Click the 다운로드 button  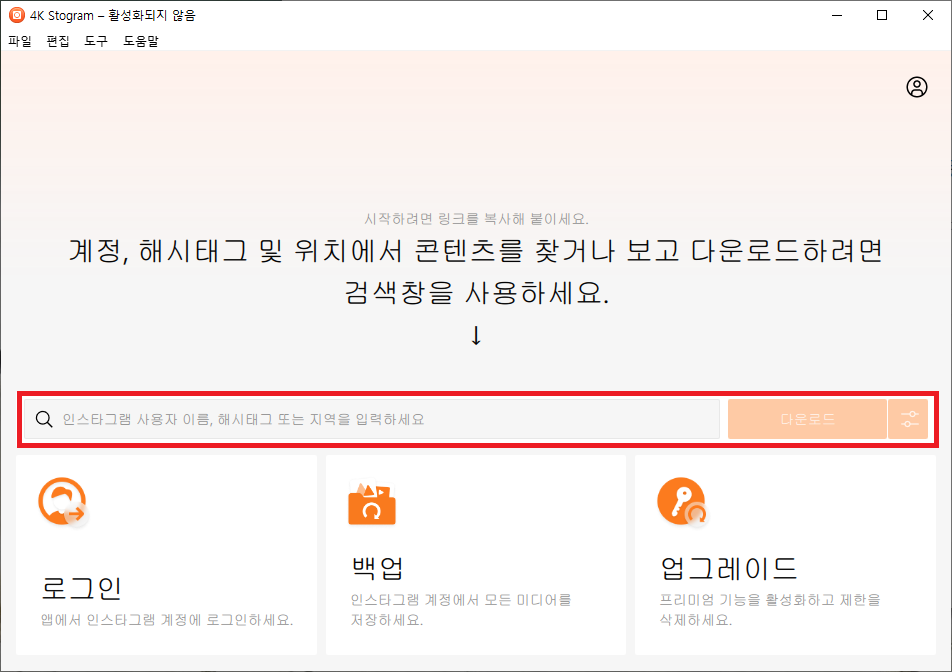tap(807, 419)
